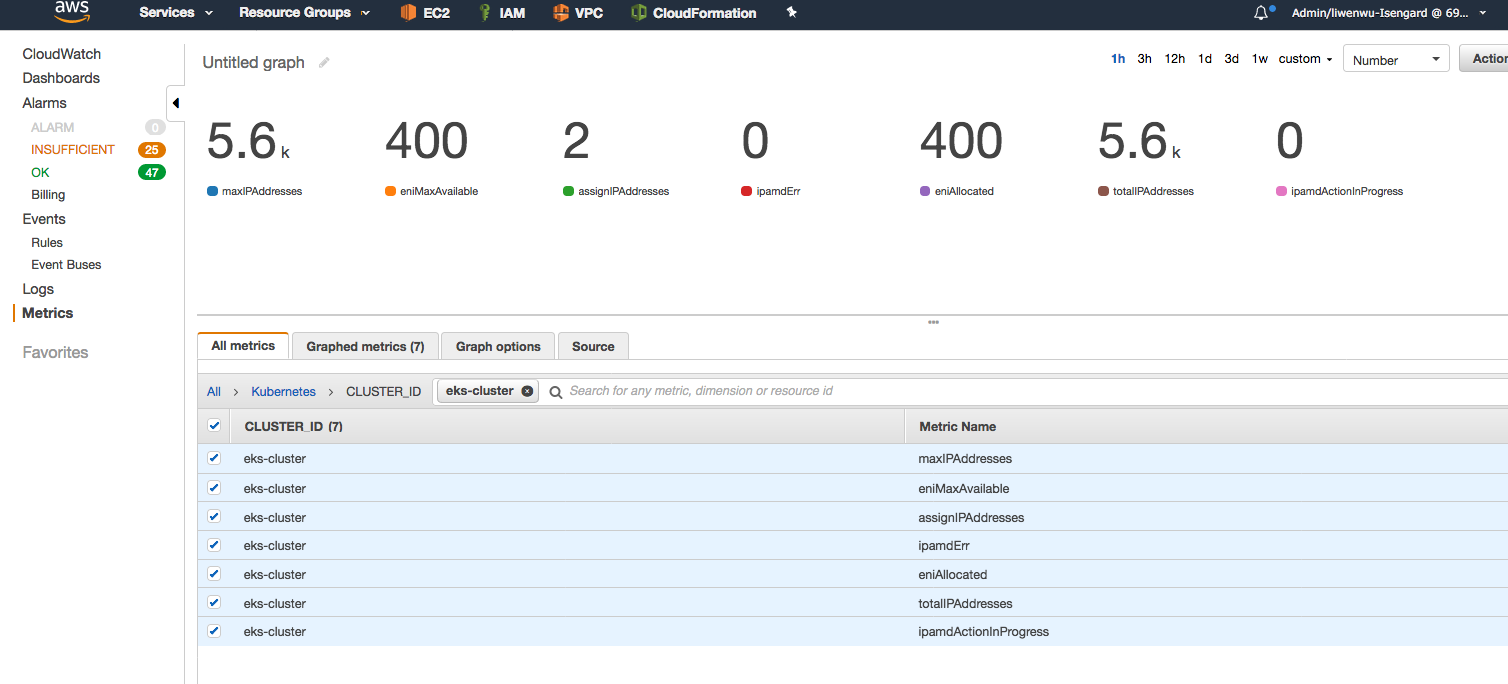Expand the Services menu
This screenshot has width=1508, height=684.
pos(176,13)
